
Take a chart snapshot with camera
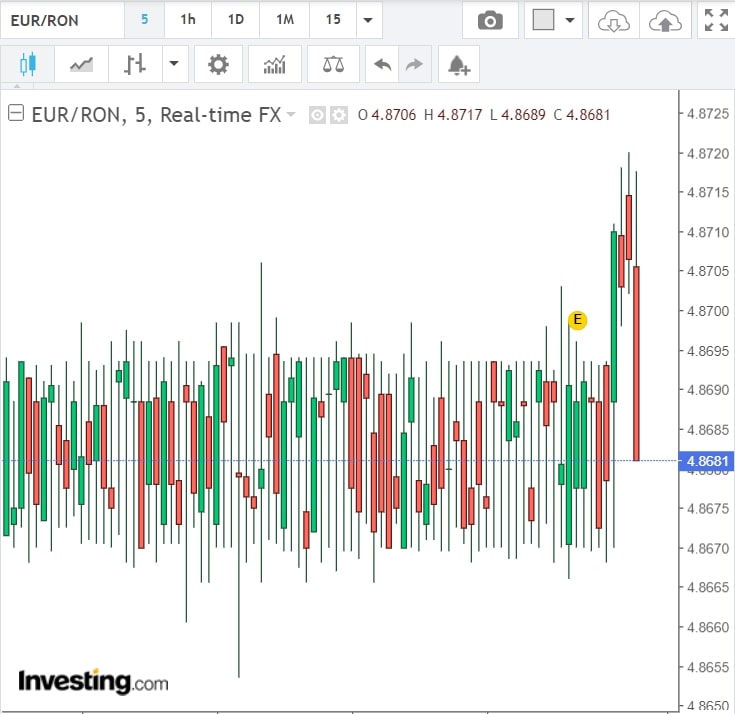tap(490, 20)
